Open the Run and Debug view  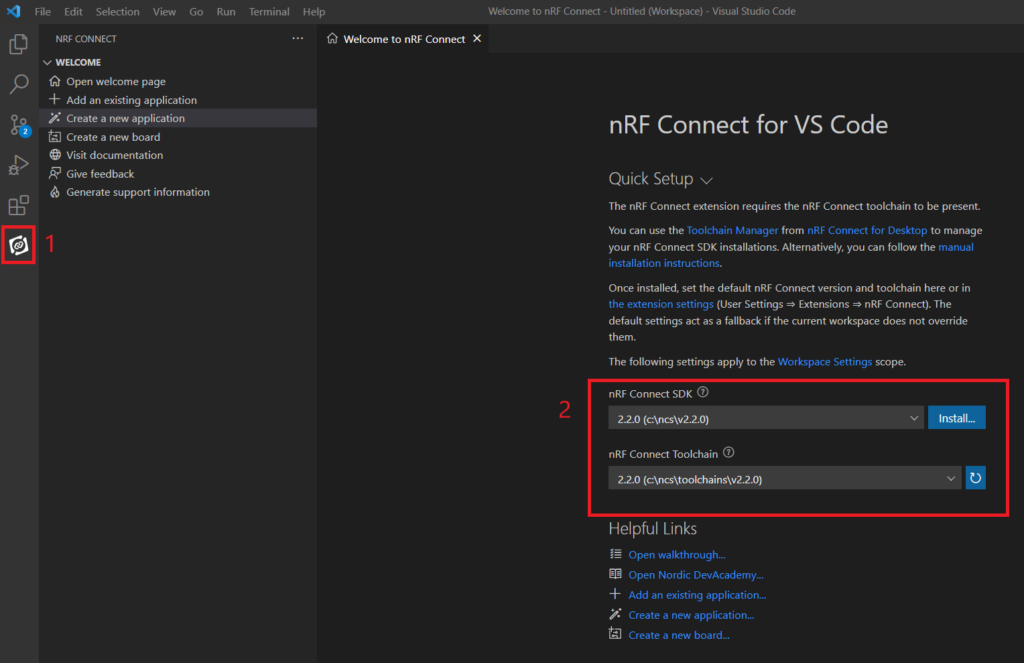[18, 165]
